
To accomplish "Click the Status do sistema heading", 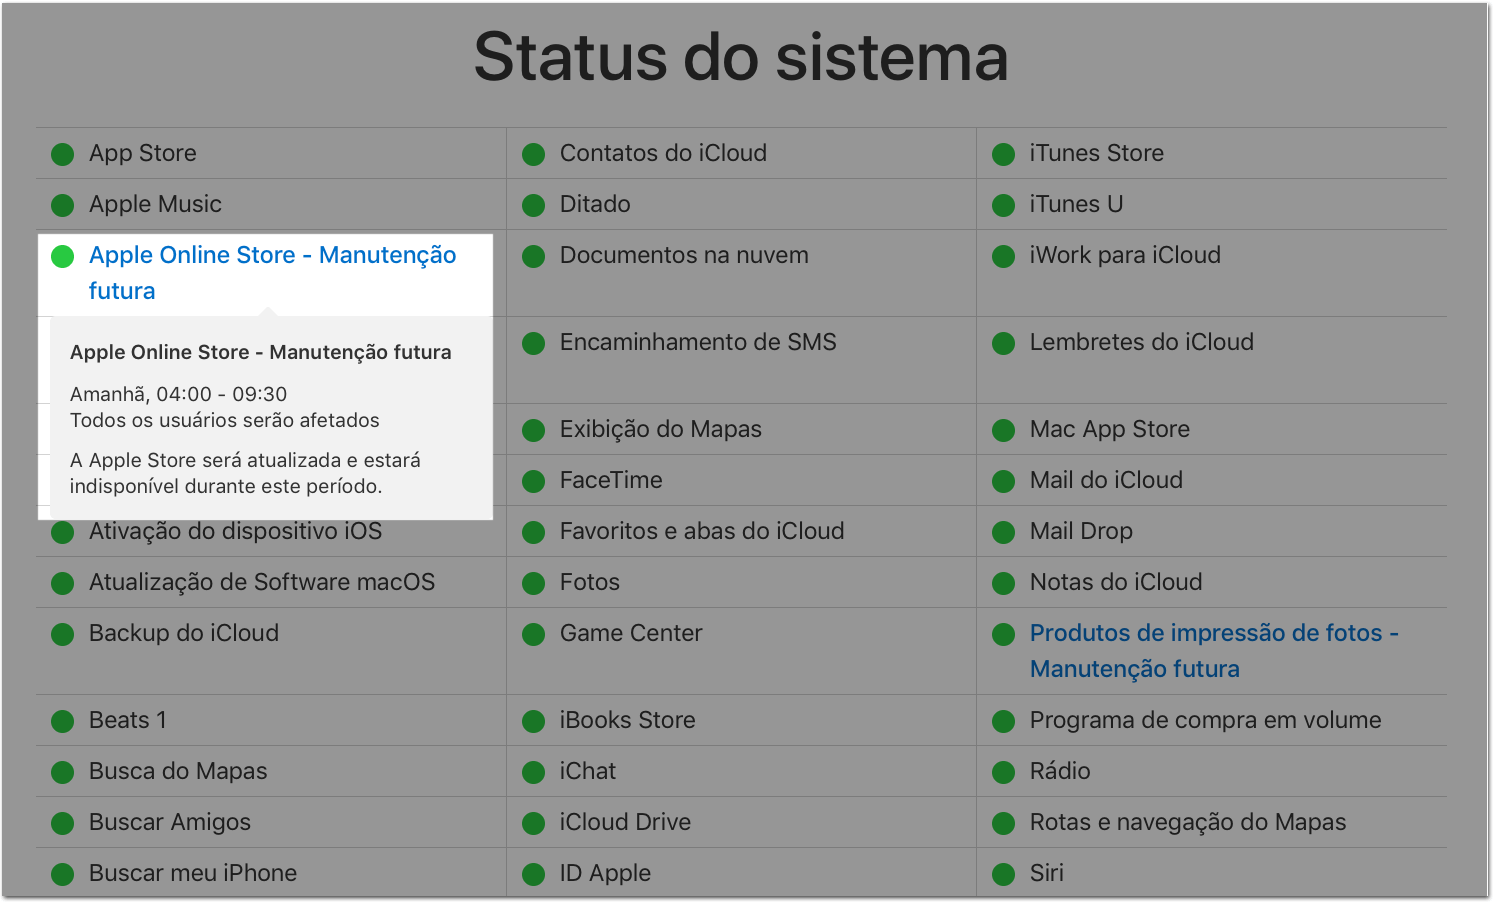I will click(x=741, y=57).
